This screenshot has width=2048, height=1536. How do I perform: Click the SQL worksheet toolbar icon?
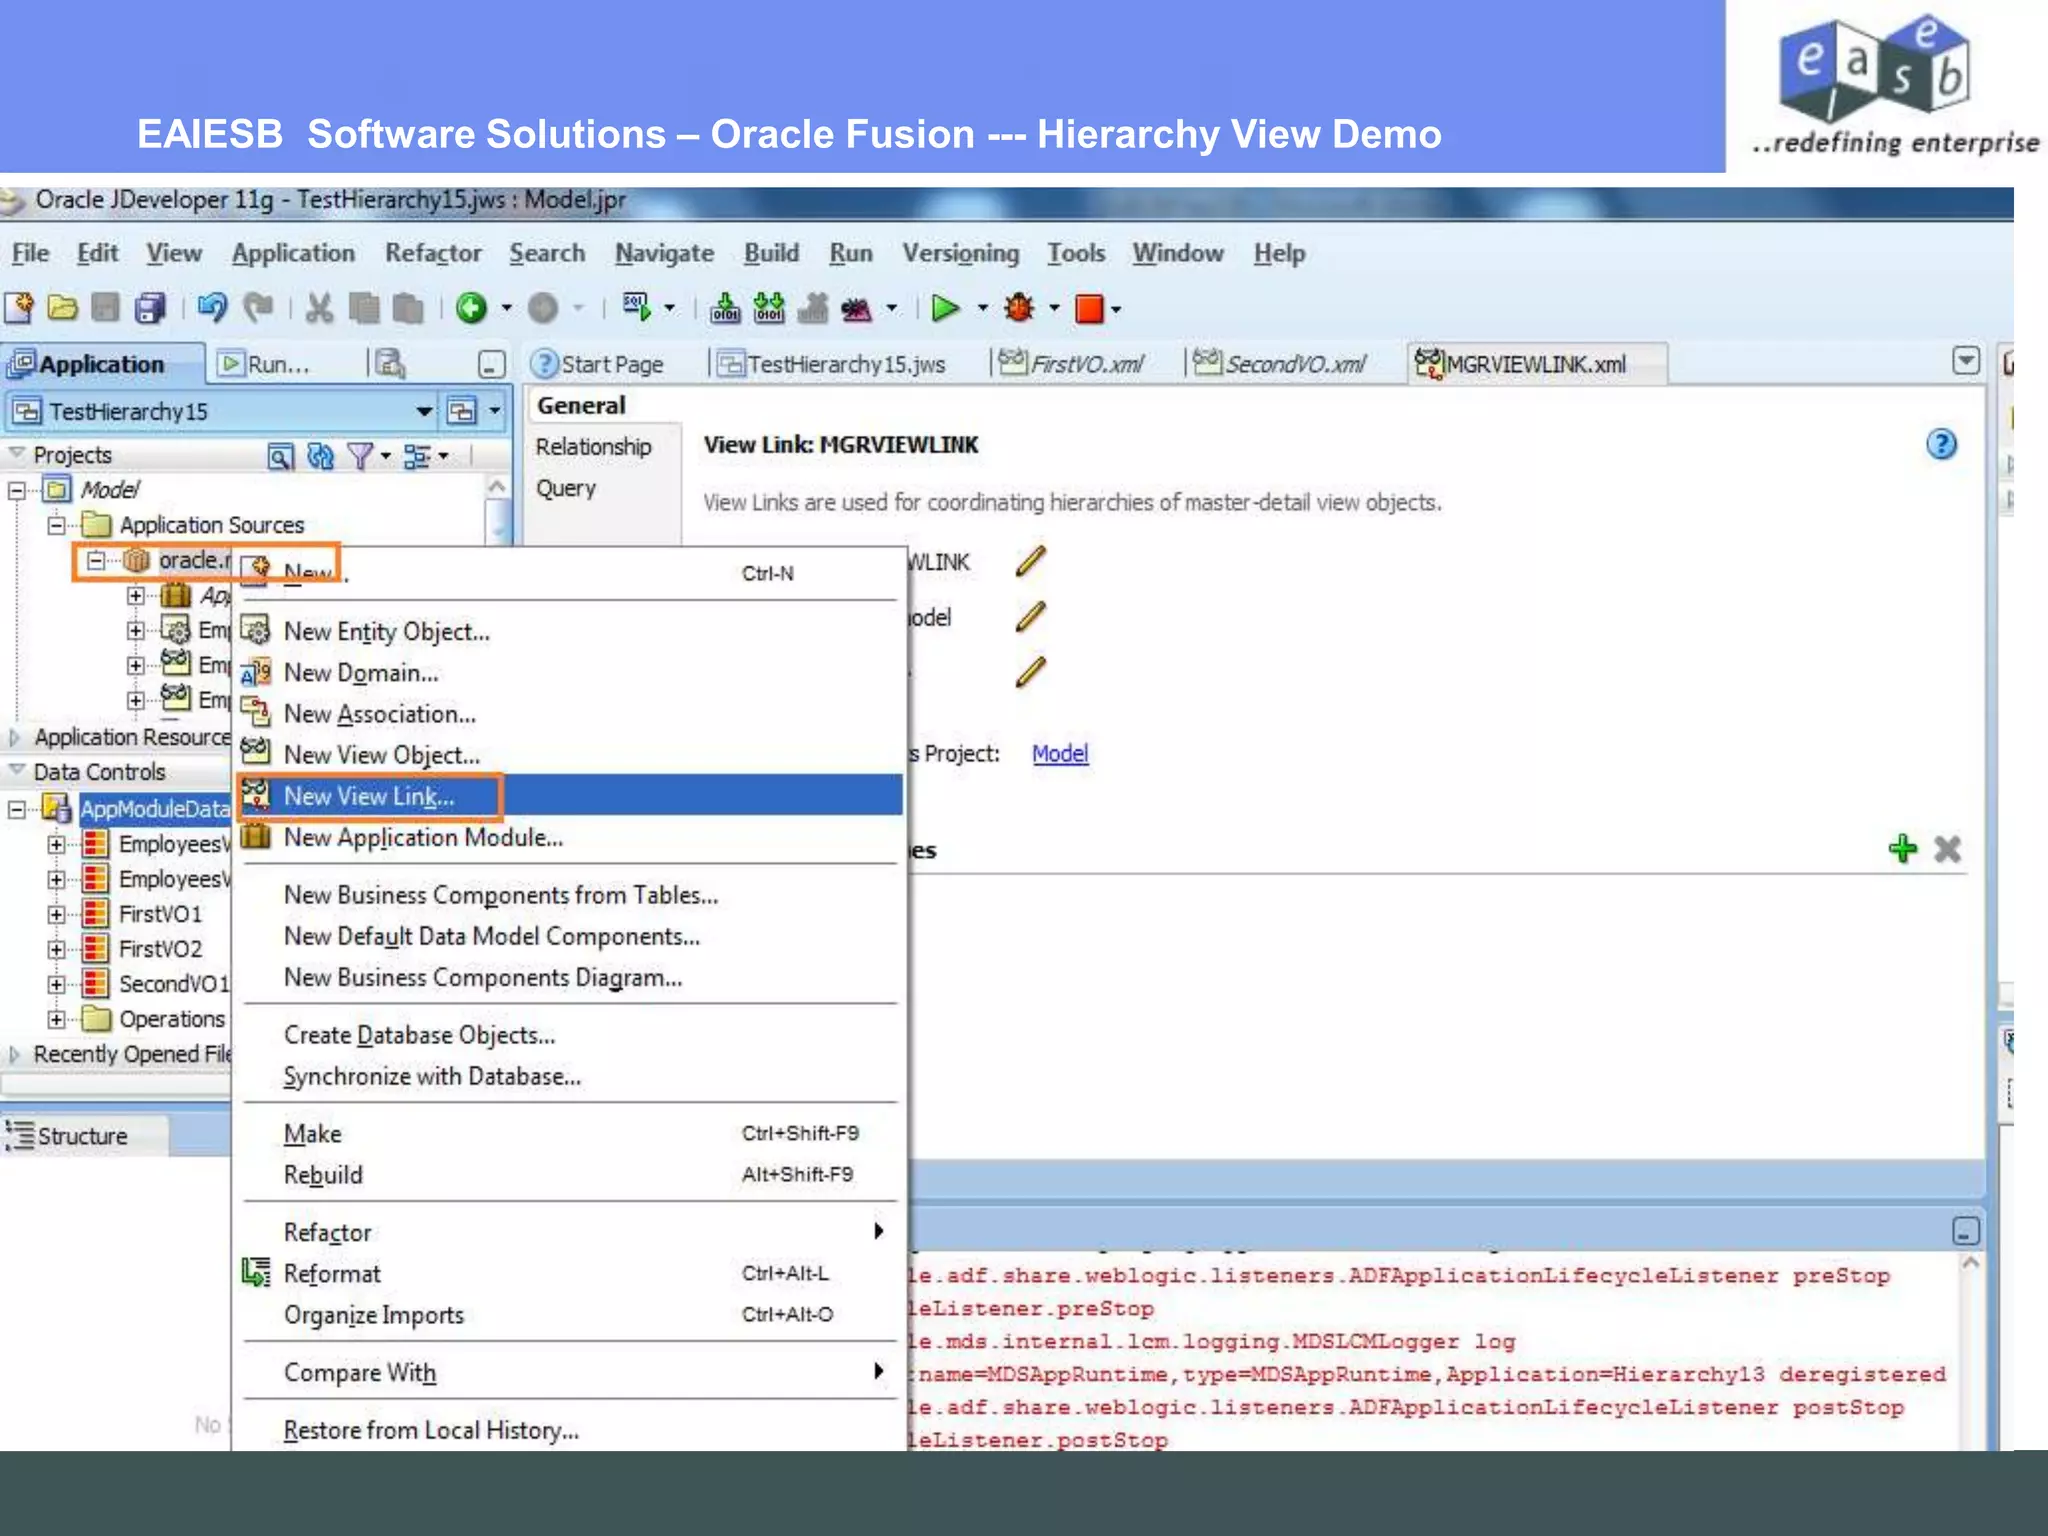tap(636, 306)
